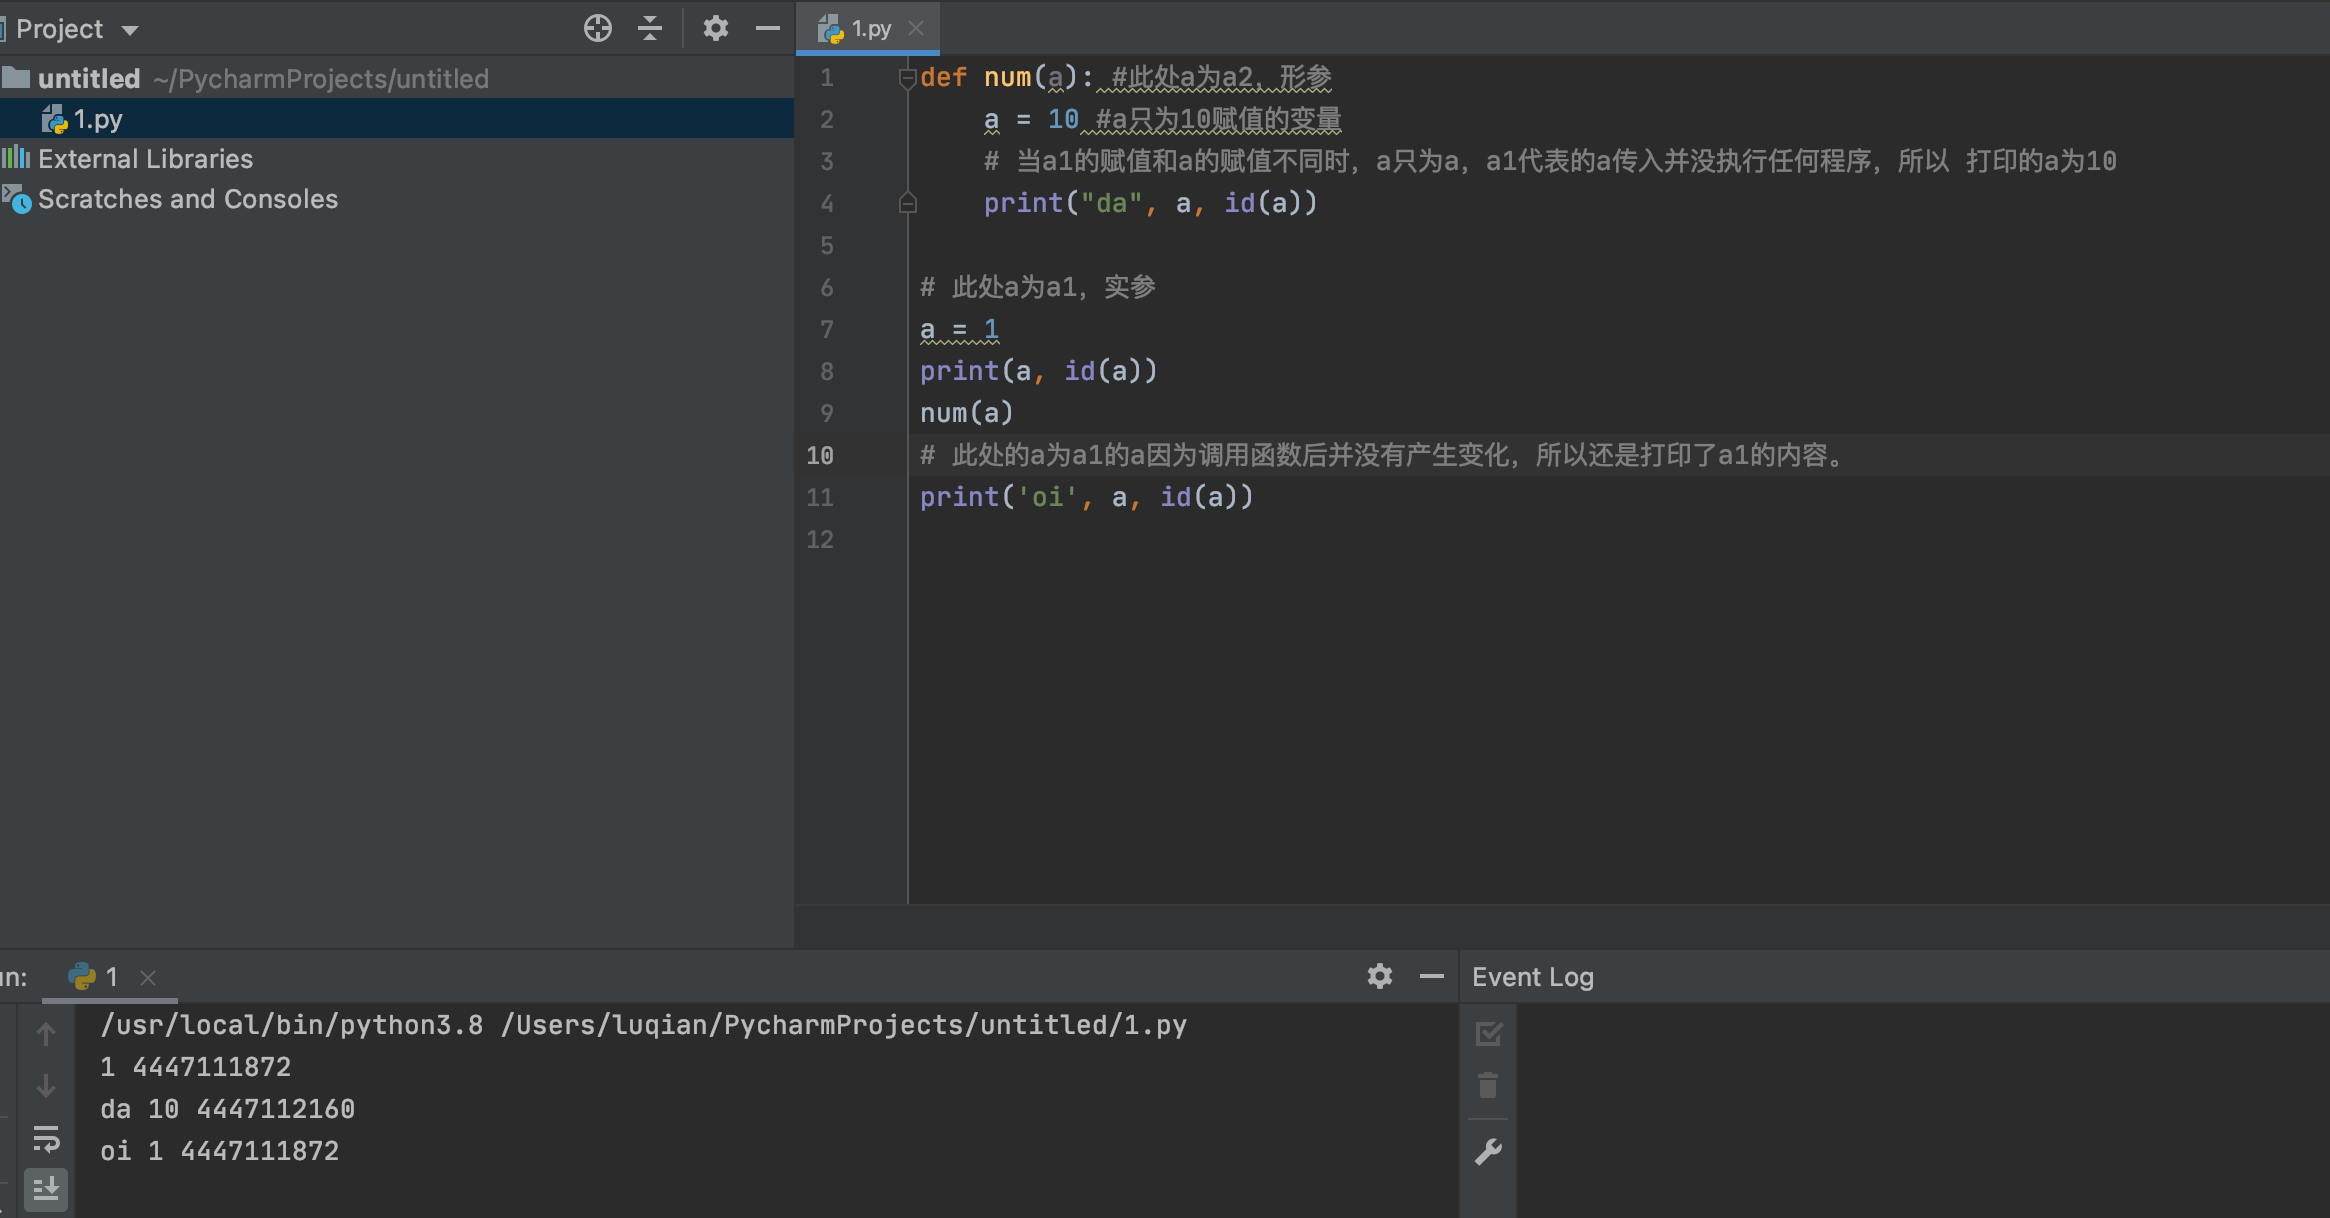Hide the Project panel with minus icon

[x=767, y=28]
